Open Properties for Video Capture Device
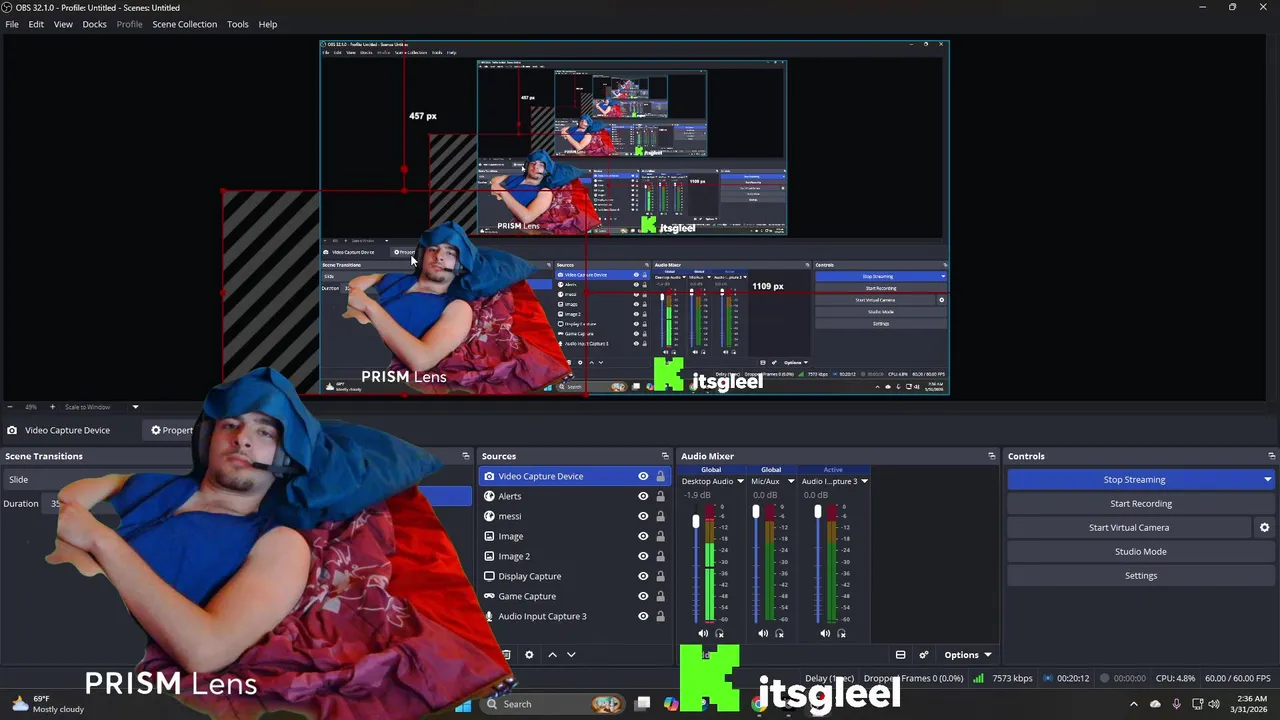The image size is (1280, 720). pyautogui.click(x=171, y=430)
